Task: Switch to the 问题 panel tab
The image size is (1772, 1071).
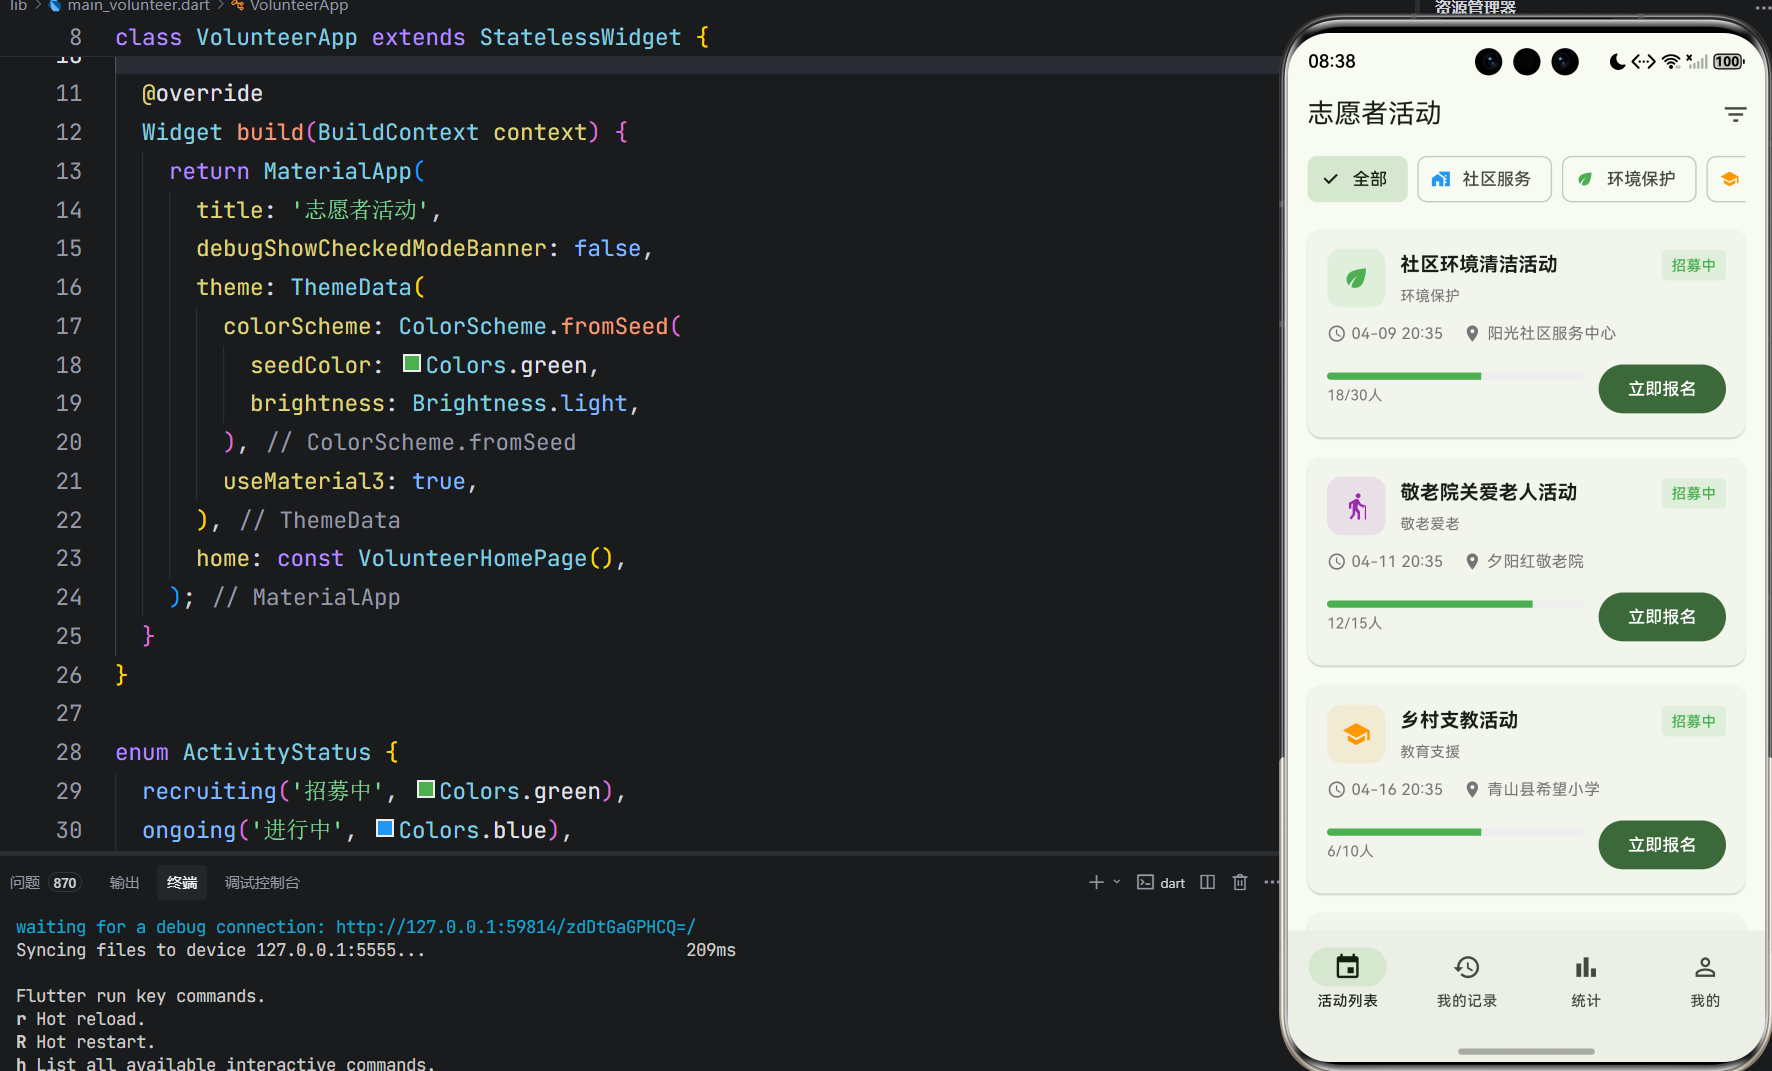Action: pos(44,882)
